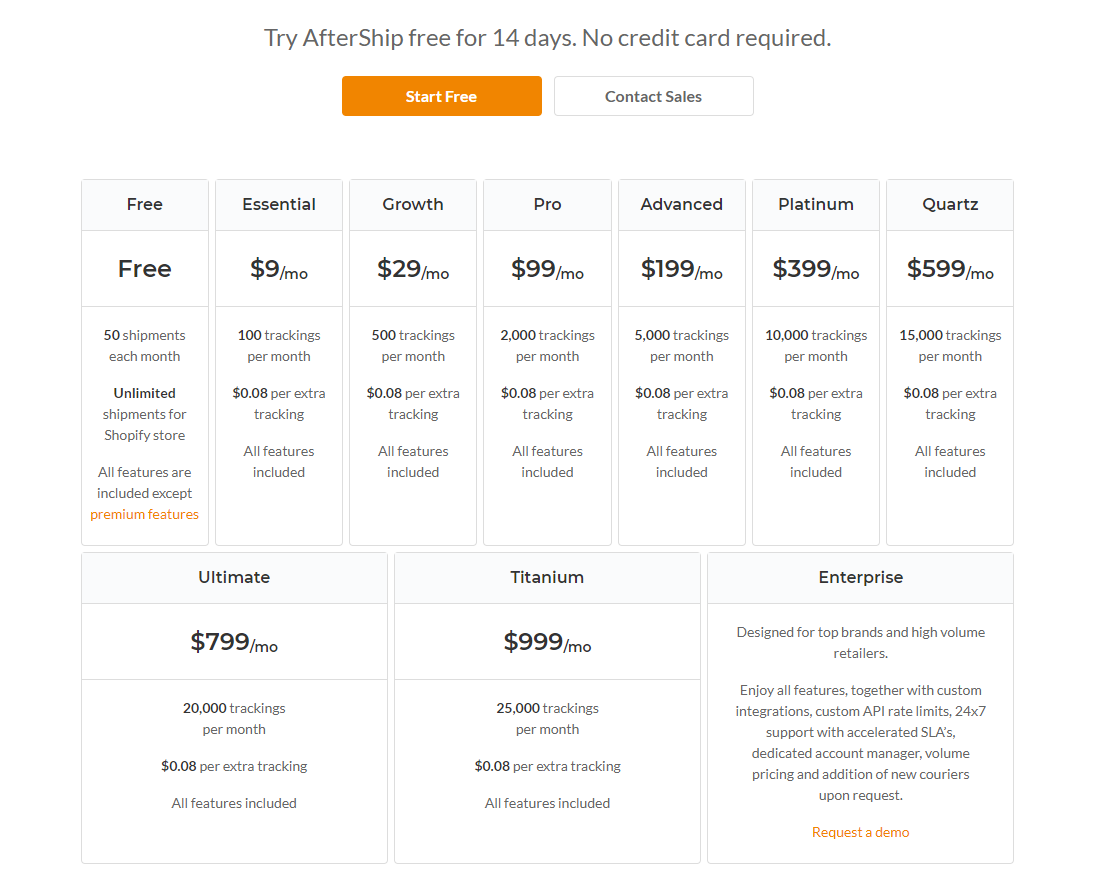Click the Enterprise plan header
This screenshot has height=889, width=1113.
[x=860, y=577]
